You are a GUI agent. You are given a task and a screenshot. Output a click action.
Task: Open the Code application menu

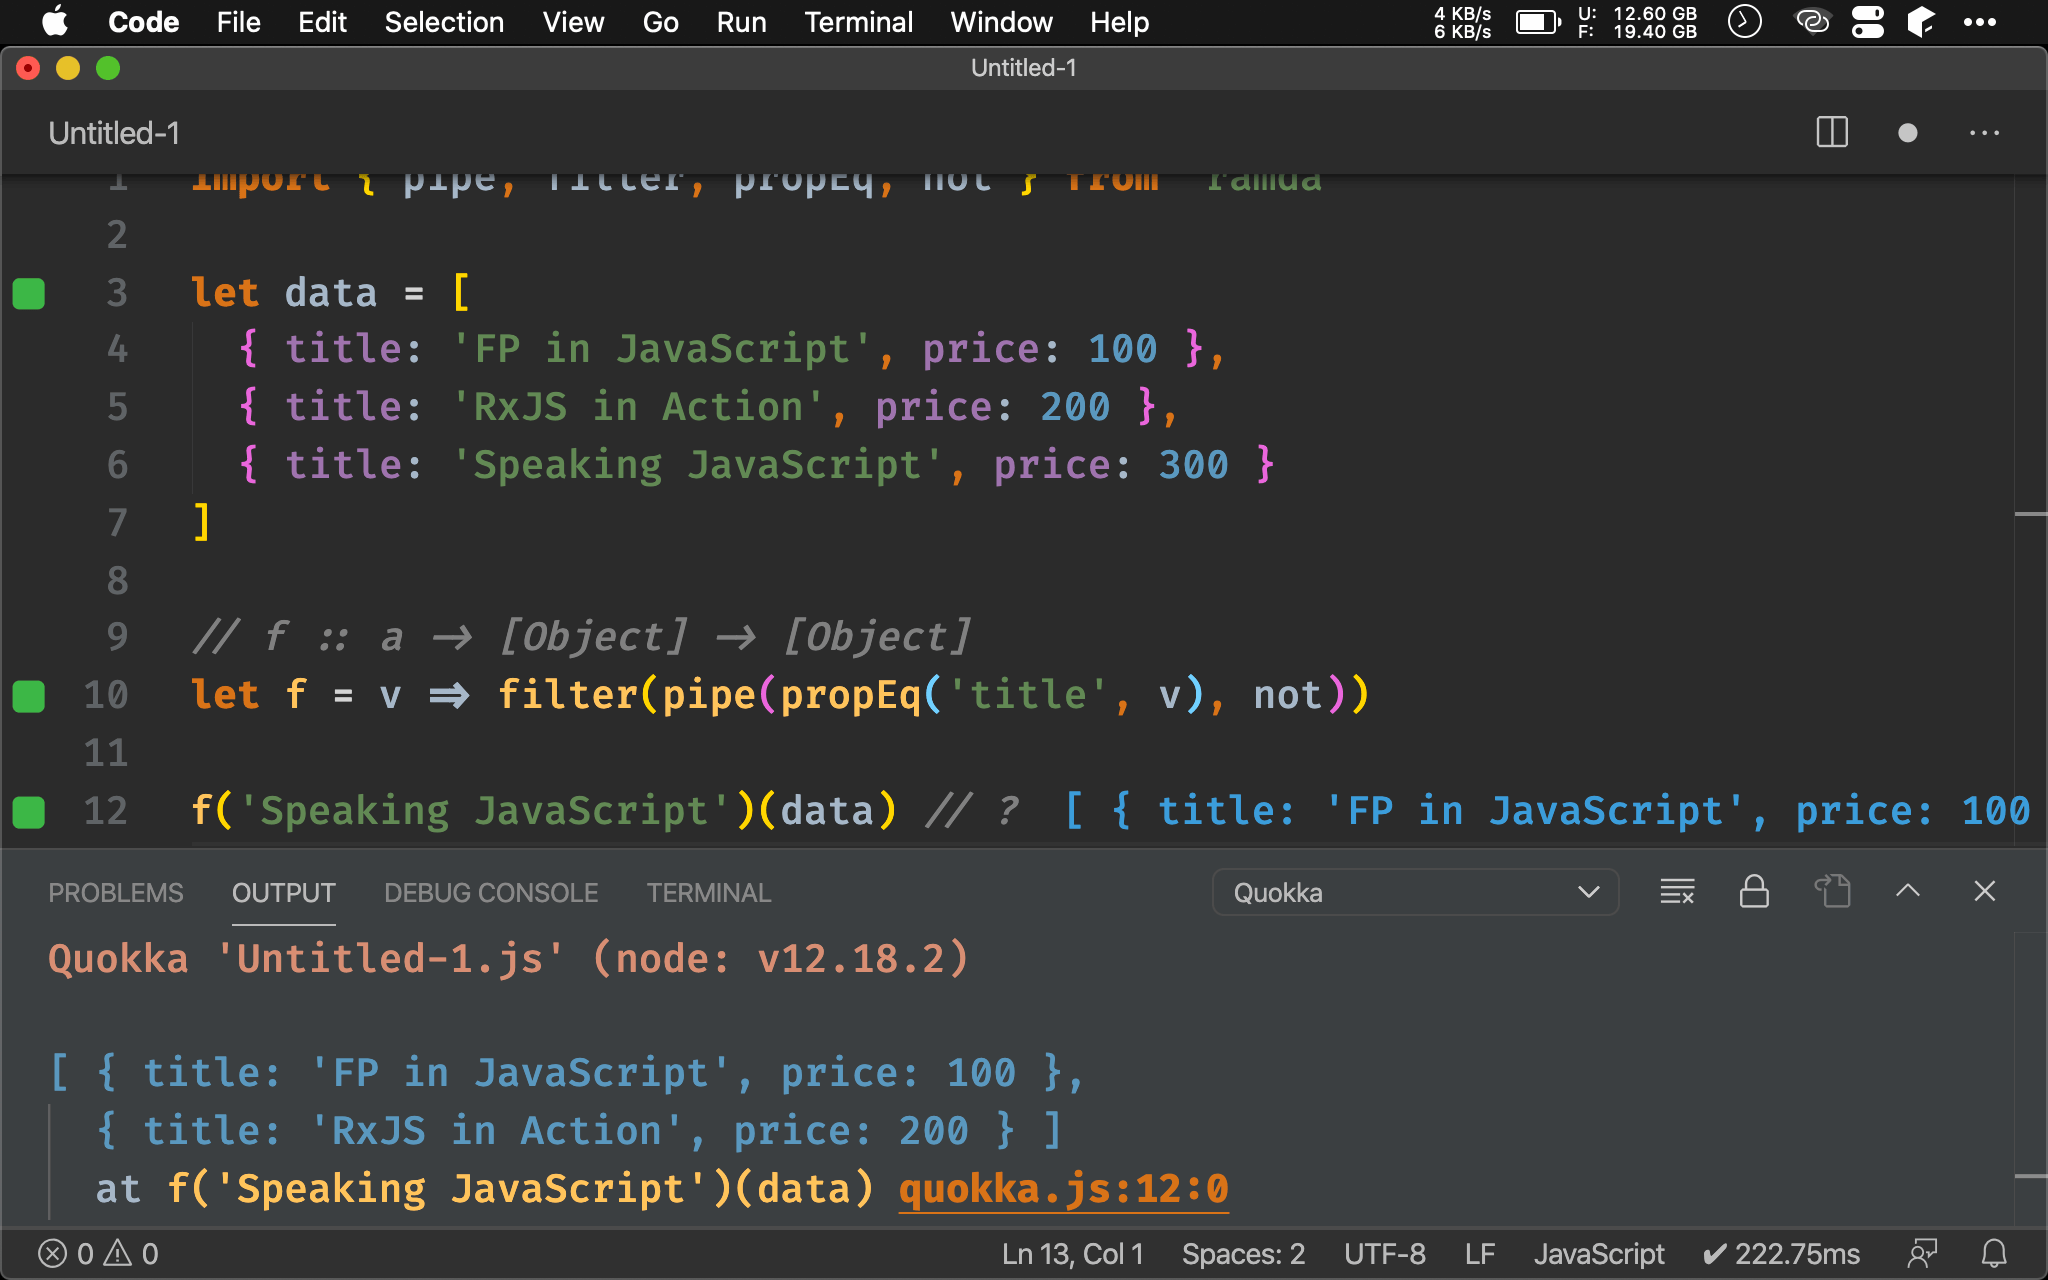point(143,22)
